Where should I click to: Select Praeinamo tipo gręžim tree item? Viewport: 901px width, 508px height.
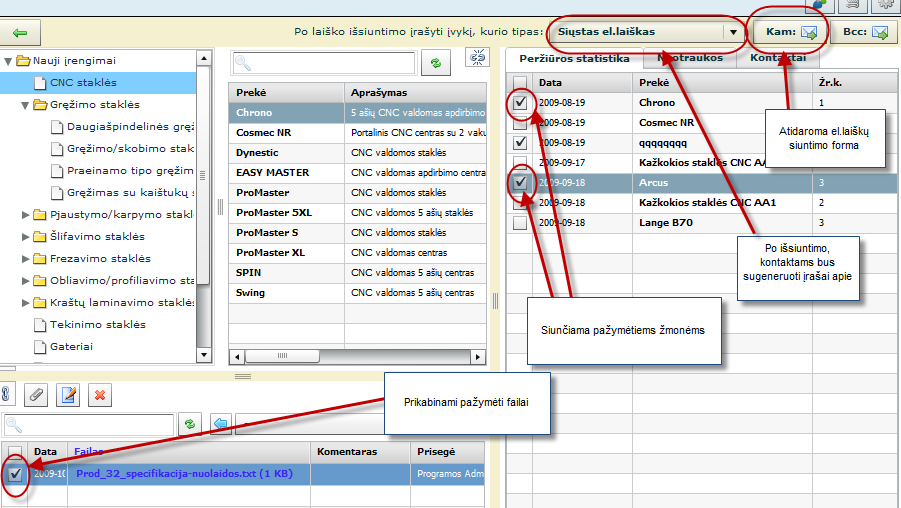tap(130, 171)
